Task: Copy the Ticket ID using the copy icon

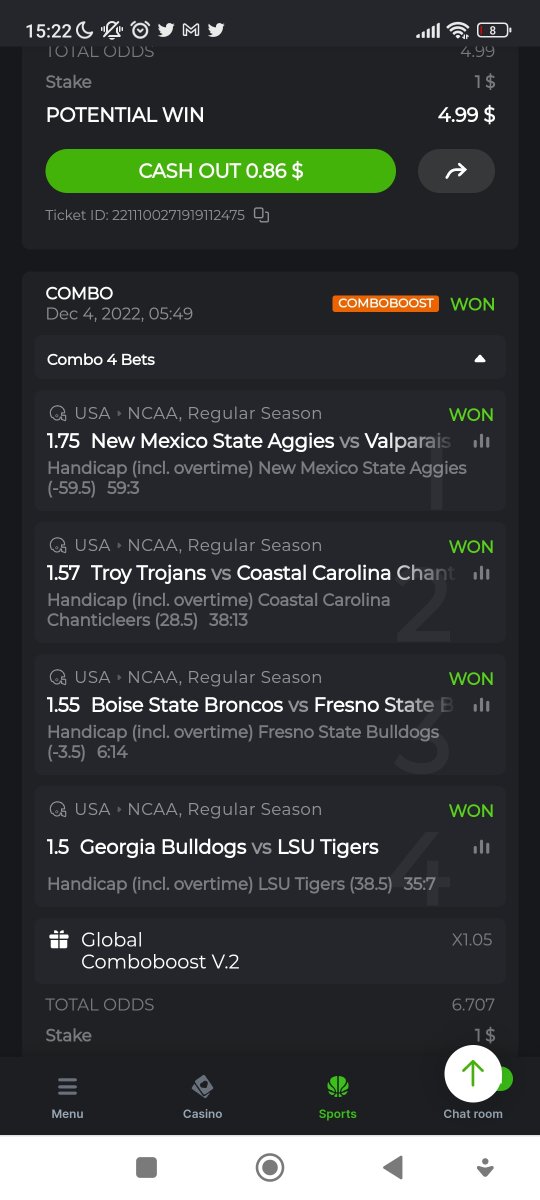Action: (x=261, y=214)
